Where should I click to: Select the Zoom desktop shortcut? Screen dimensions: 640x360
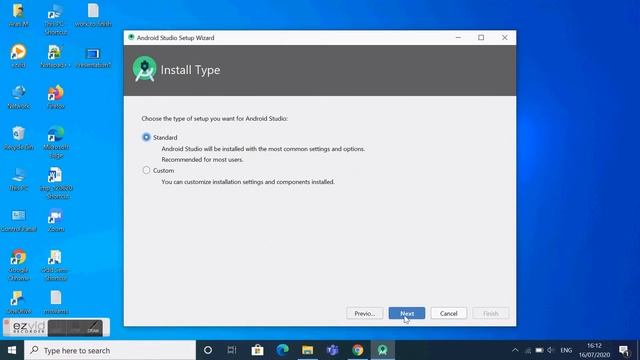point(56,220)
